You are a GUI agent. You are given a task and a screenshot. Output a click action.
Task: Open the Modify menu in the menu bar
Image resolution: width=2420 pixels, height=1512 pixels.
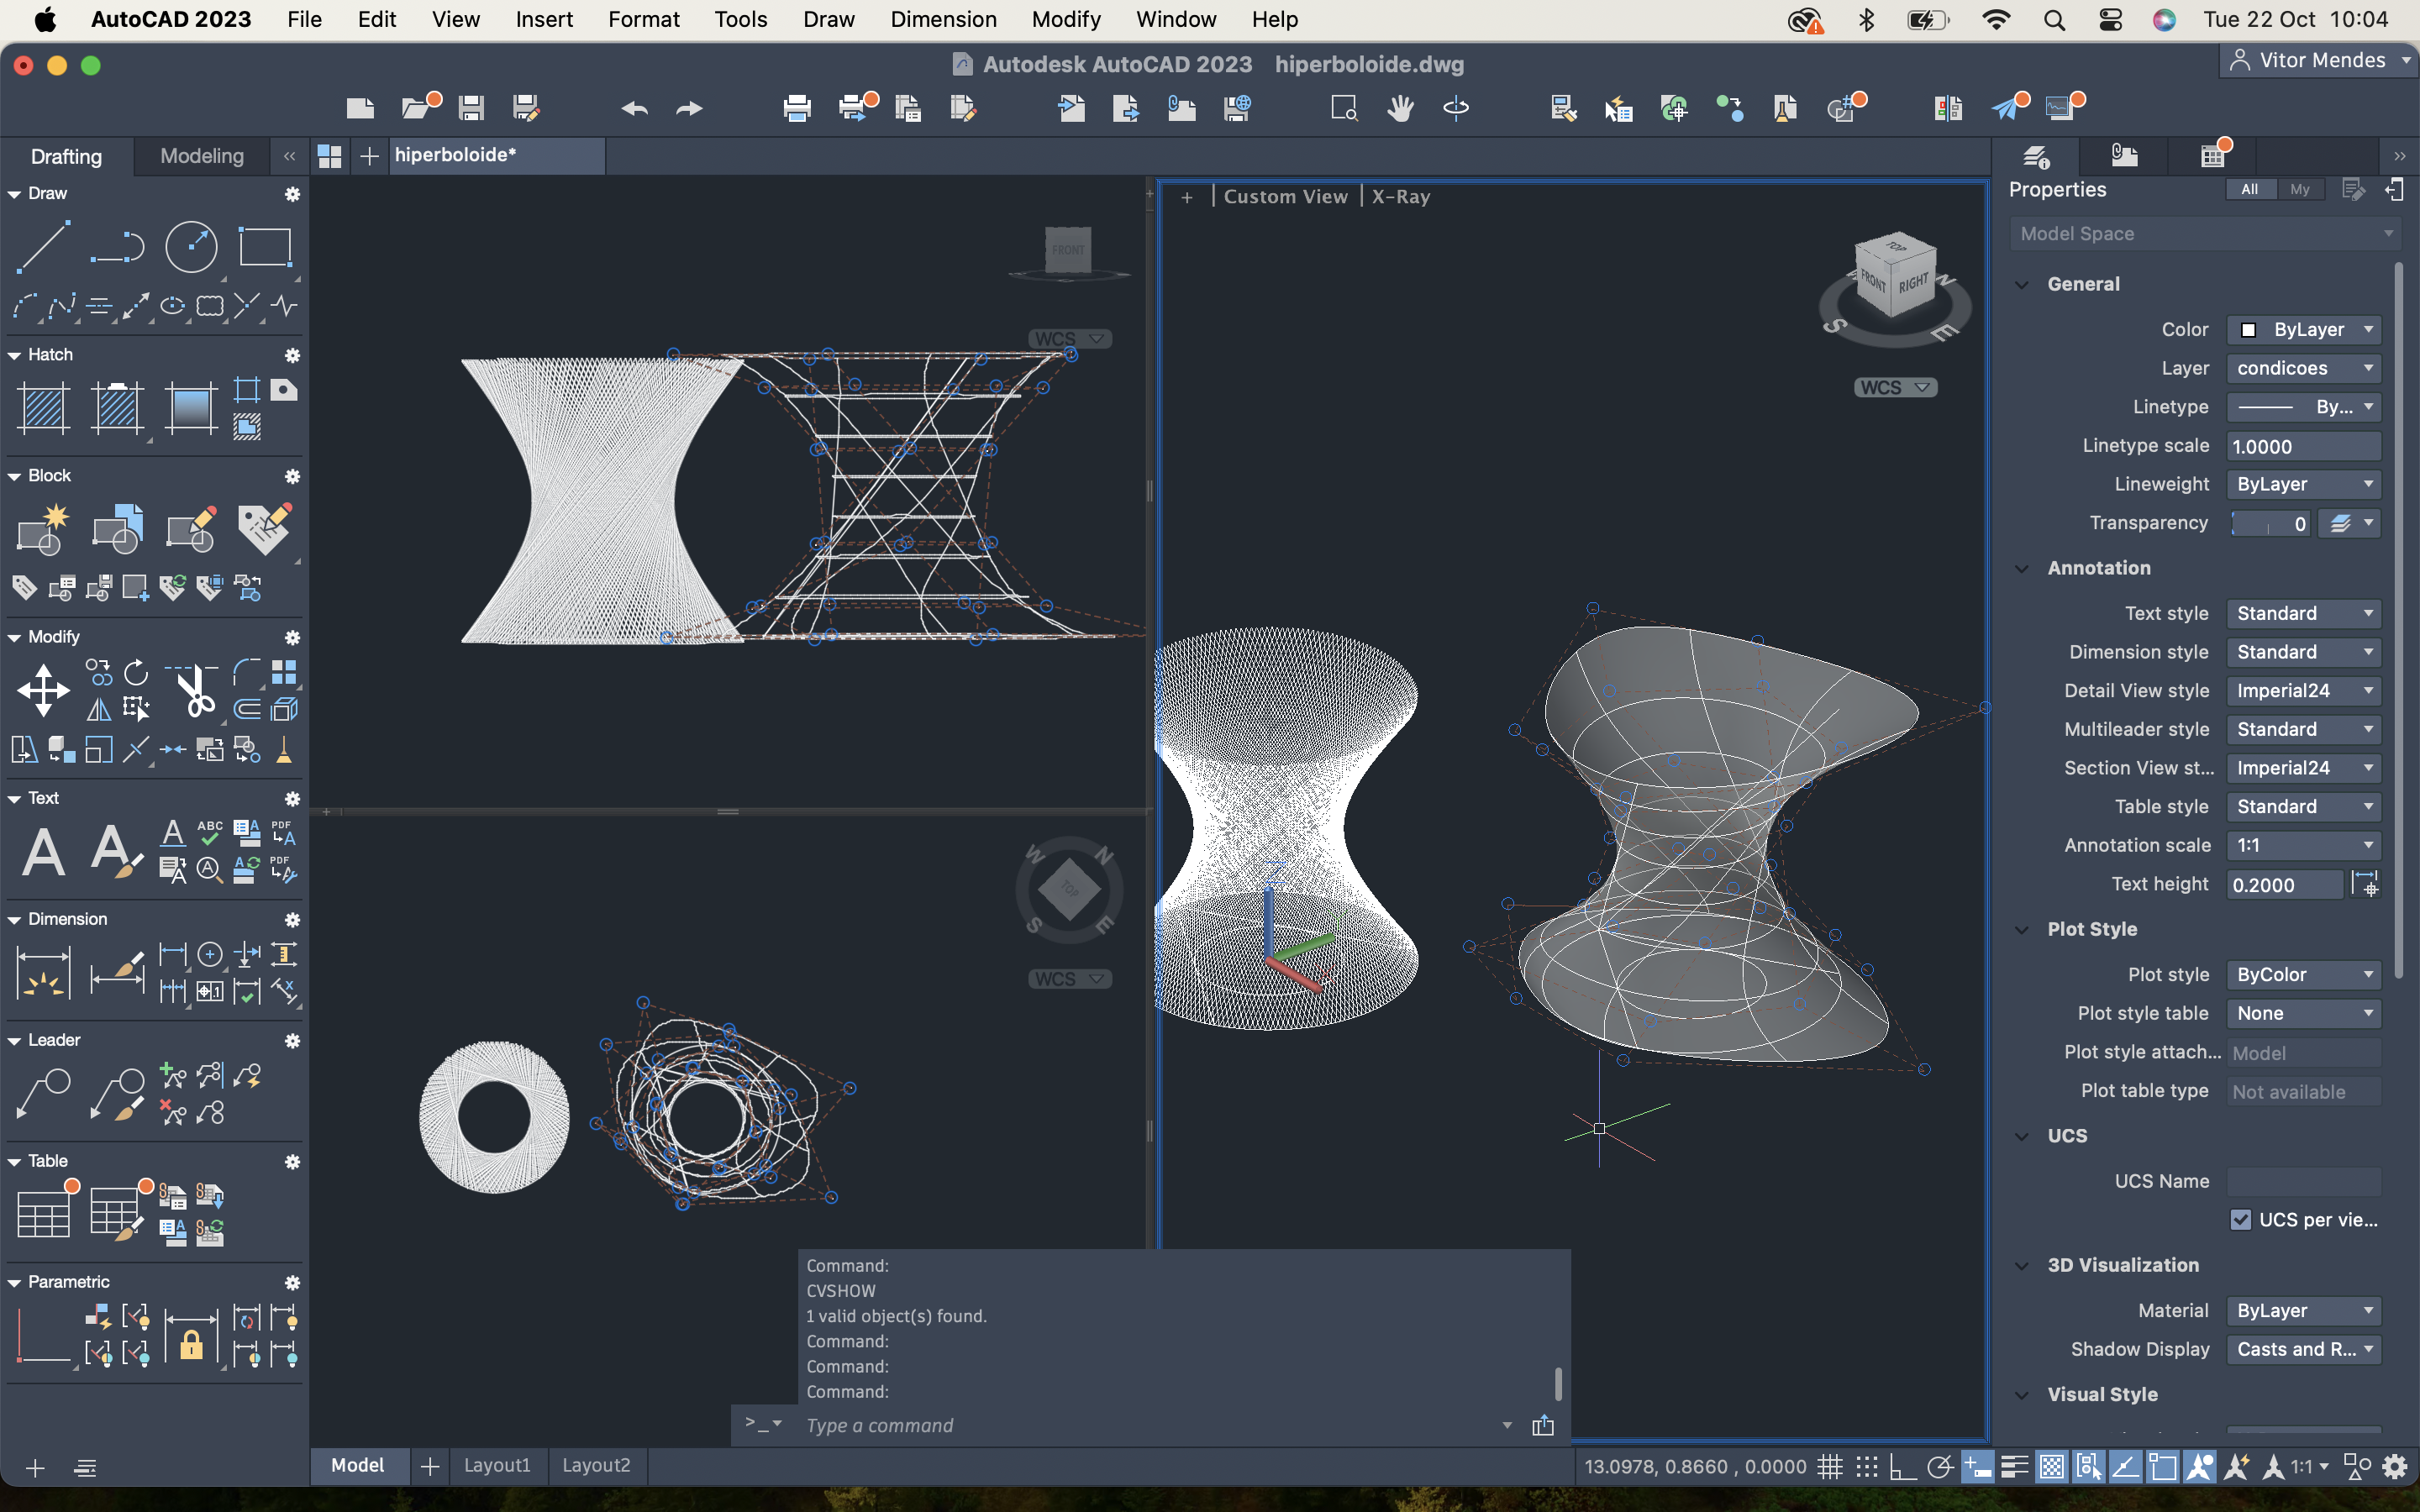pyautogui.click(x=1066, y=19)
